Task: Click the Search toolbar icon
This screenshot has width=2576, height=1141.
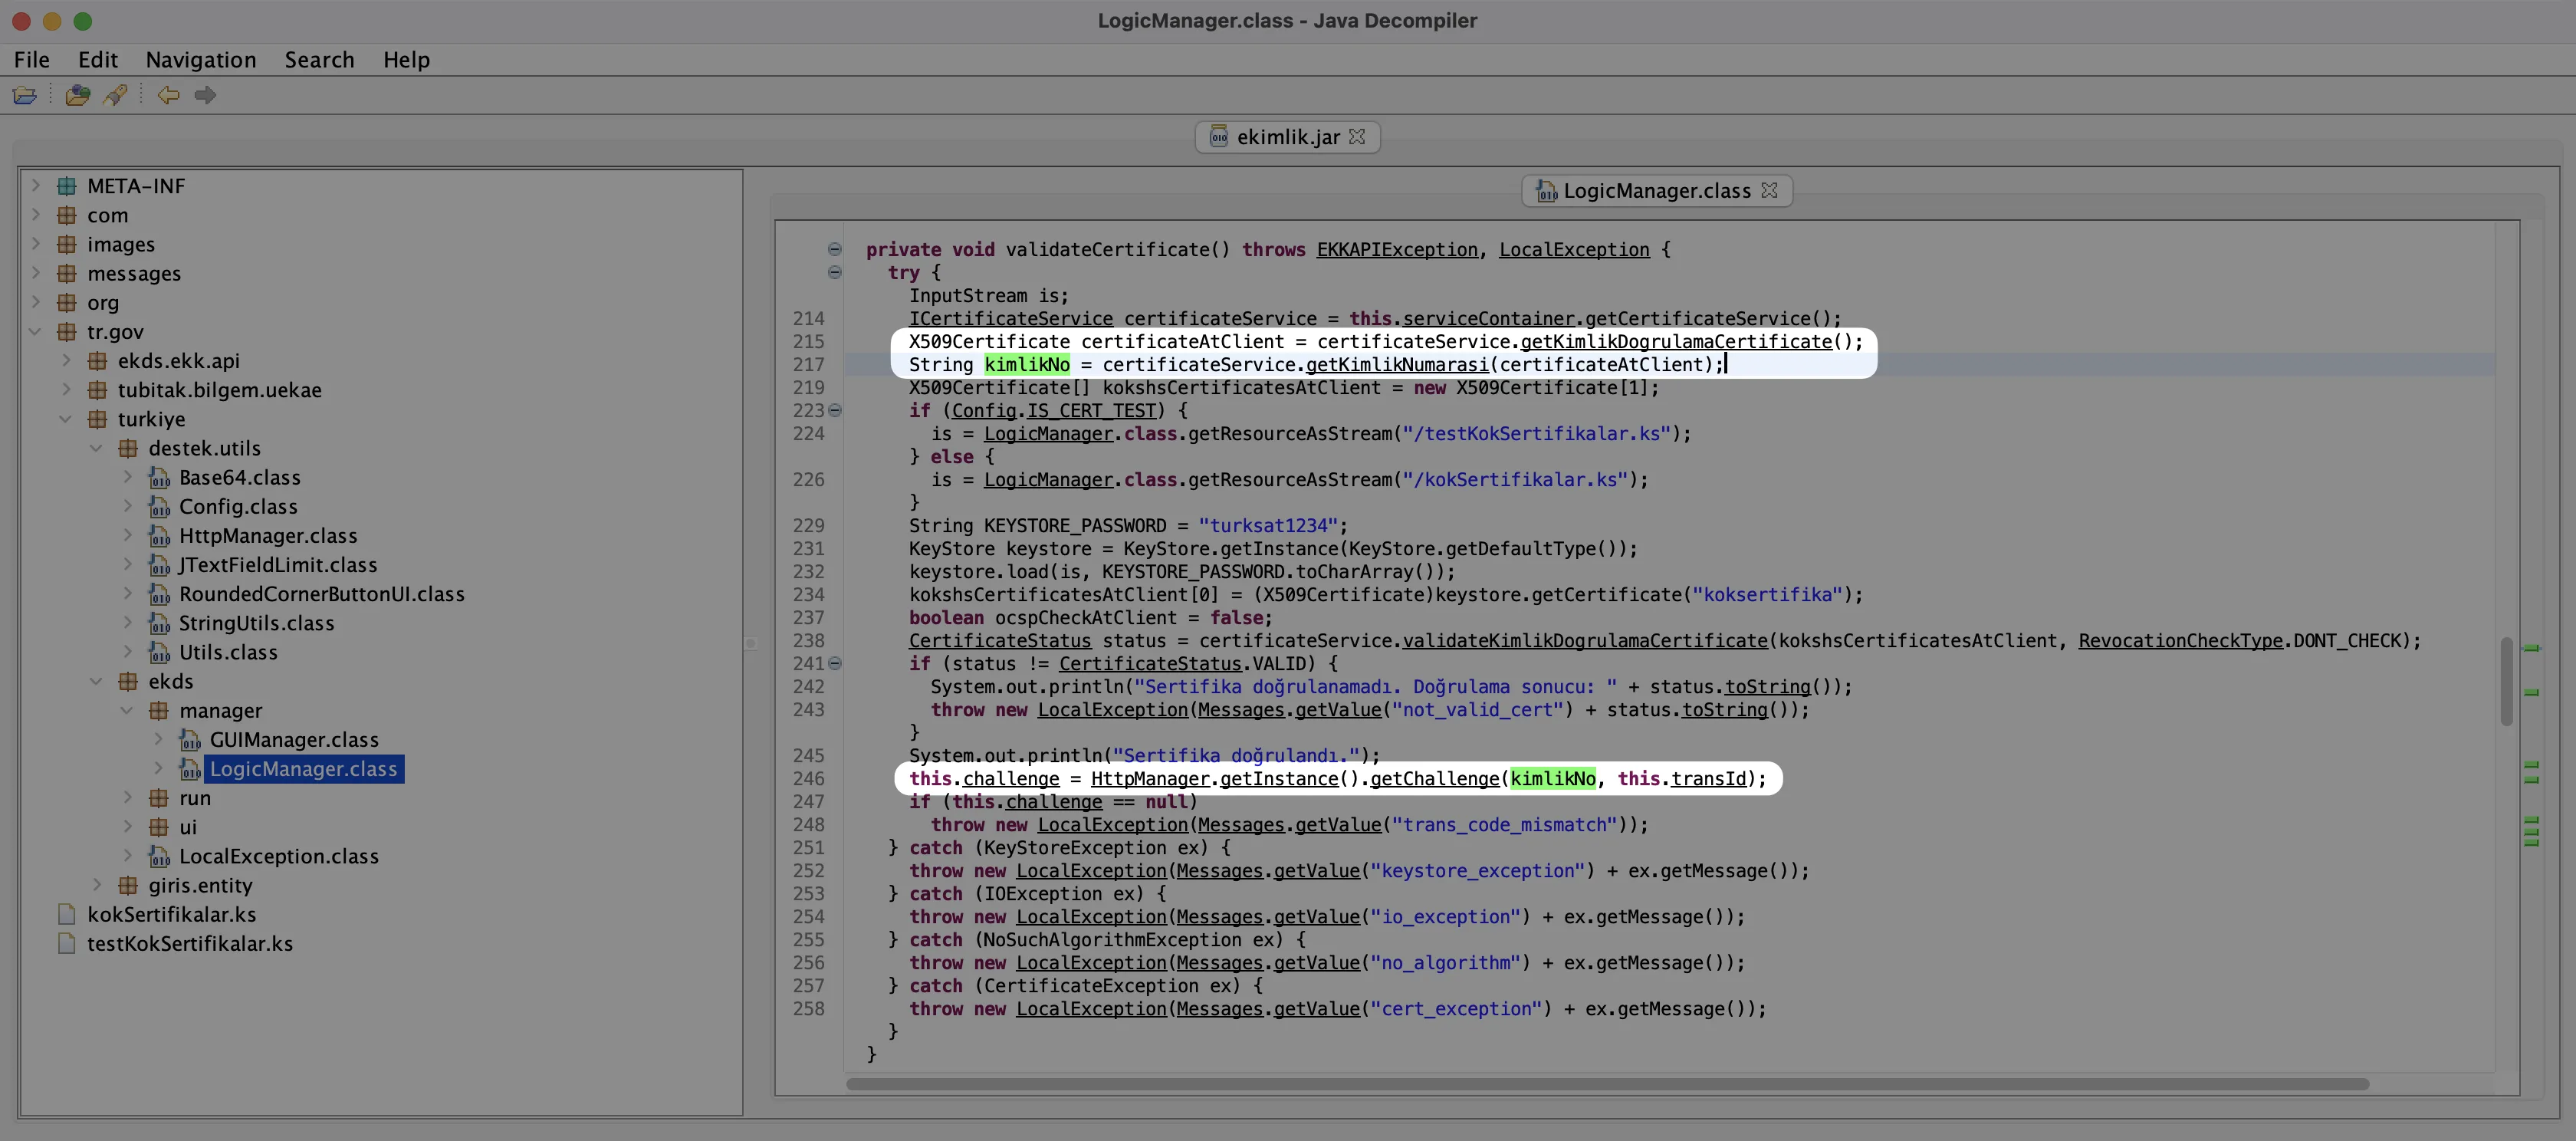Action: [115, 95]
